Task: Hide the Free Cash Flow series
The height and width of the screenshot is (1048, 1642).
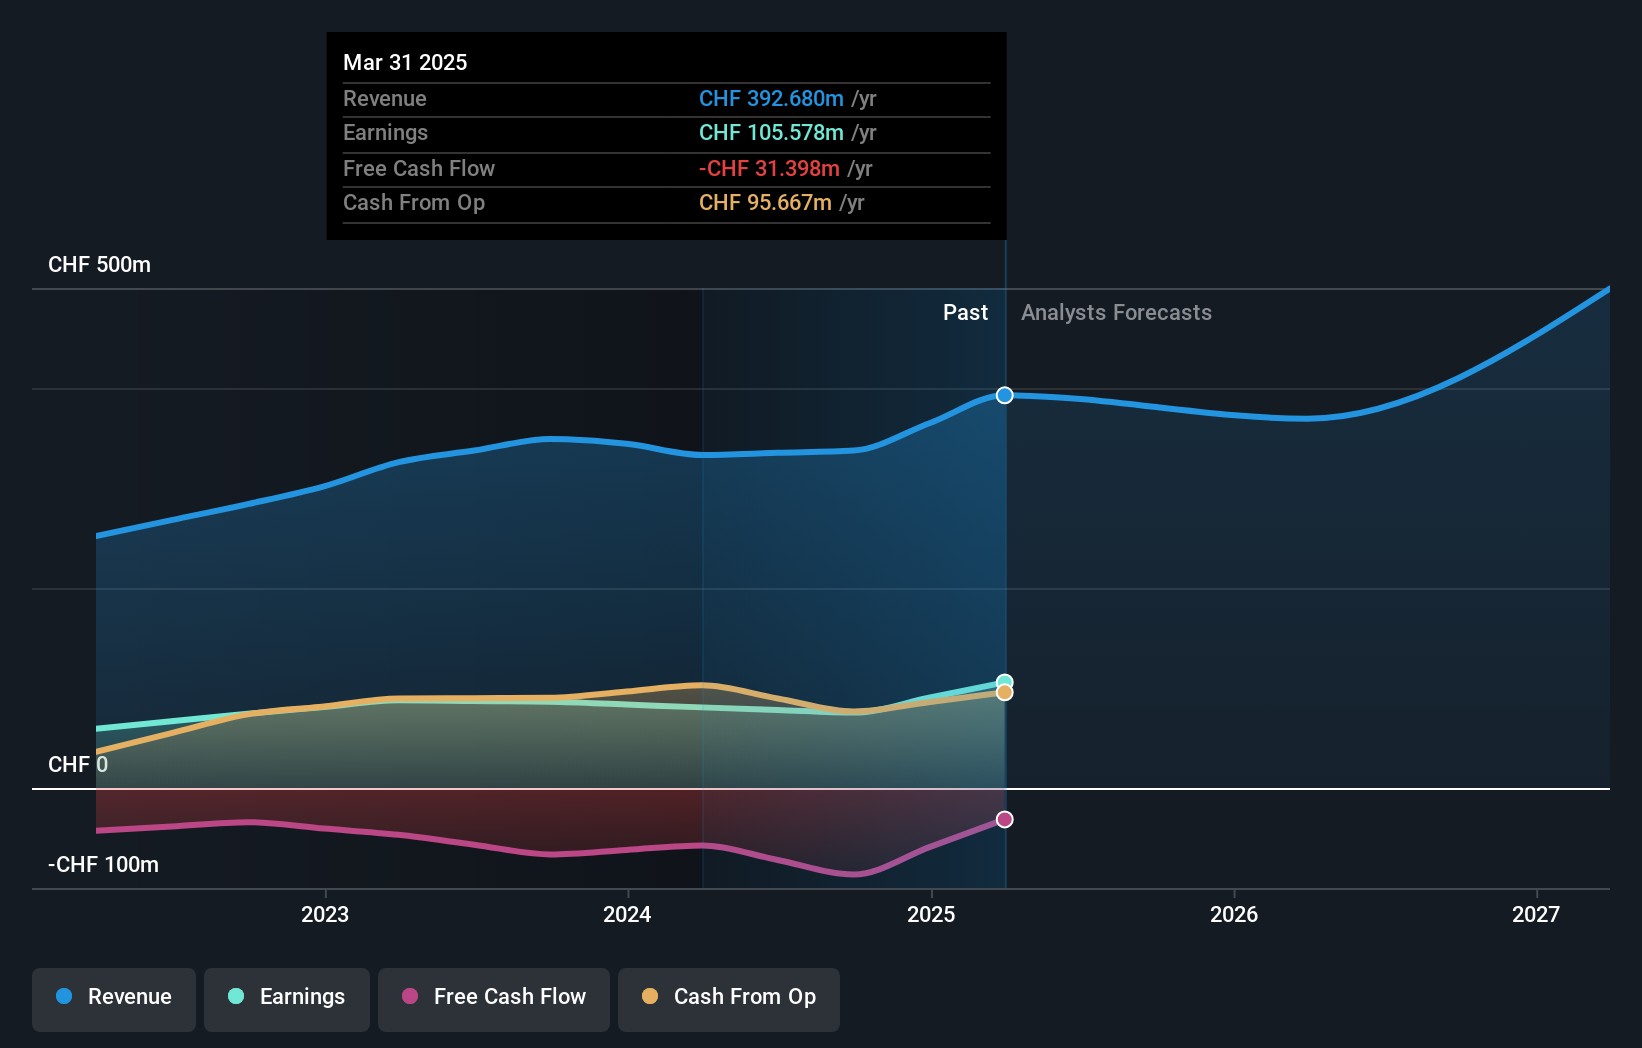Action: click(493, 999)
